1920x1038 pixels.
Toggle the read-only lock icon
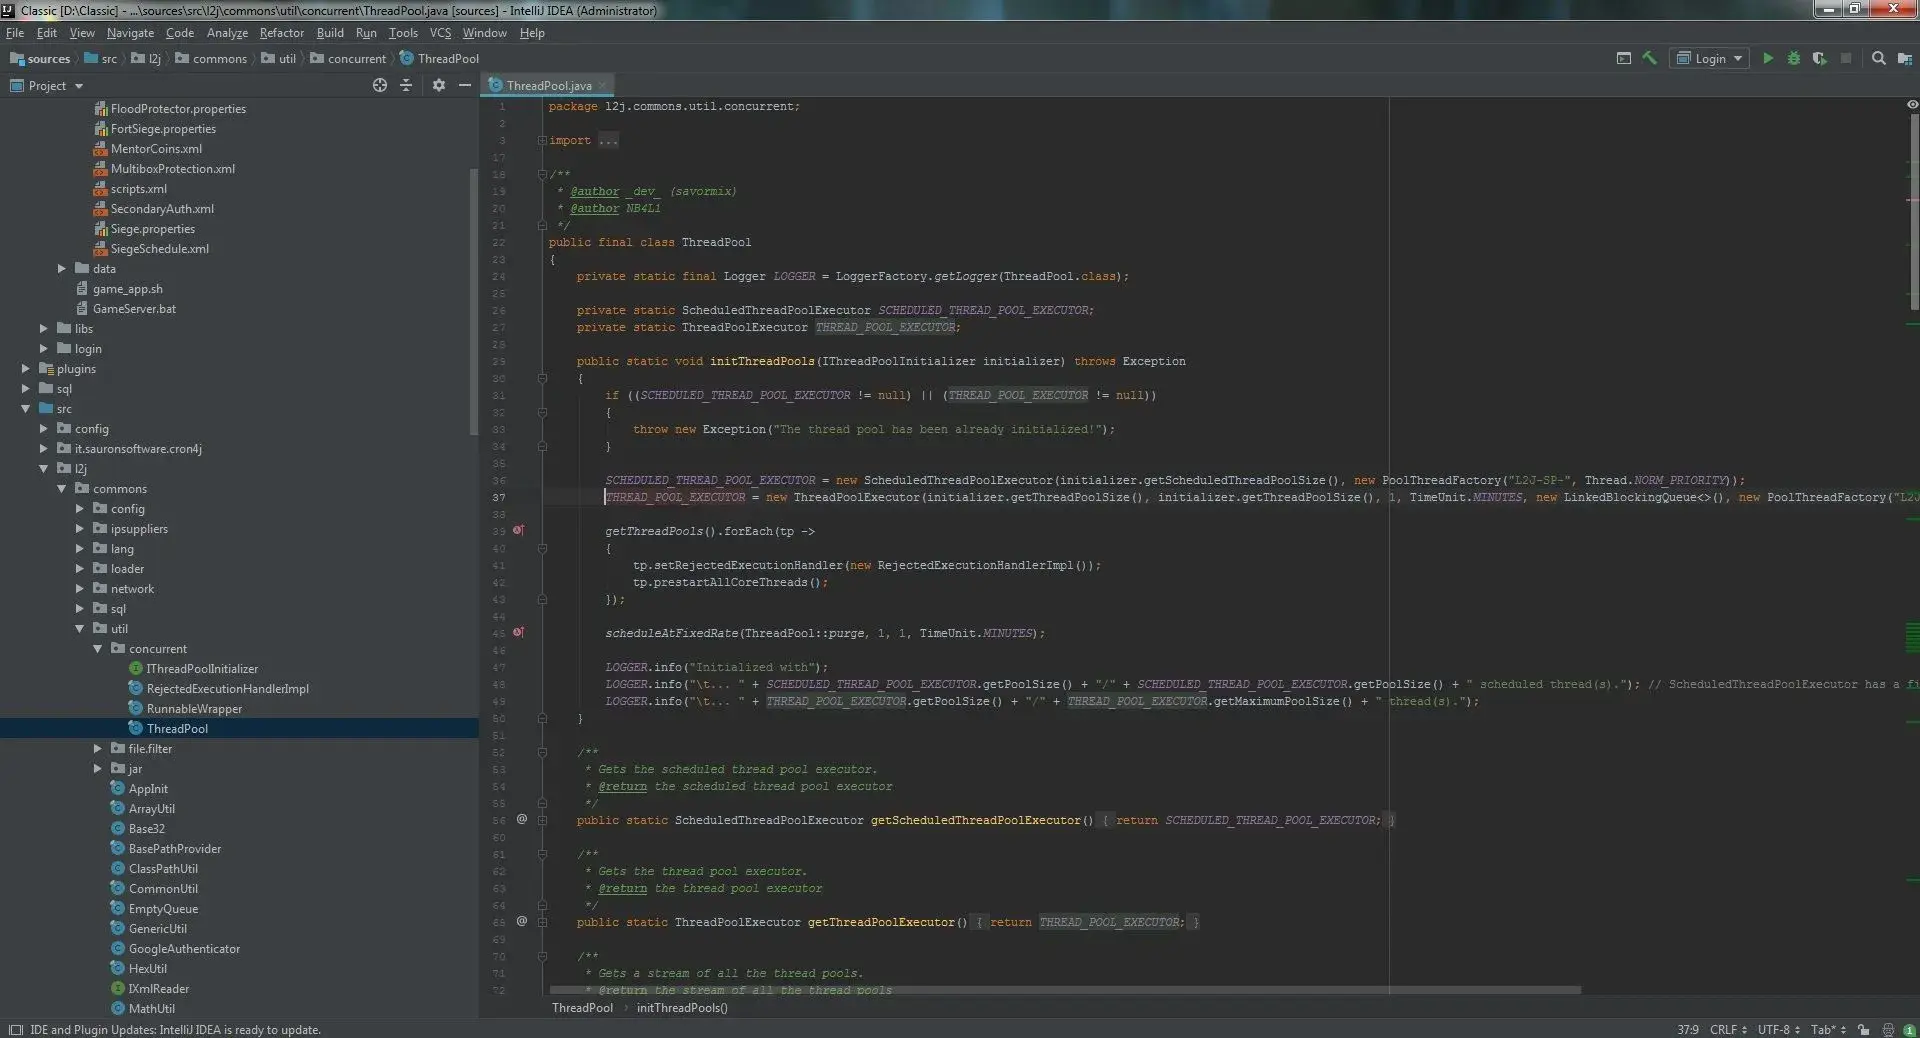pos(1863,1029)
